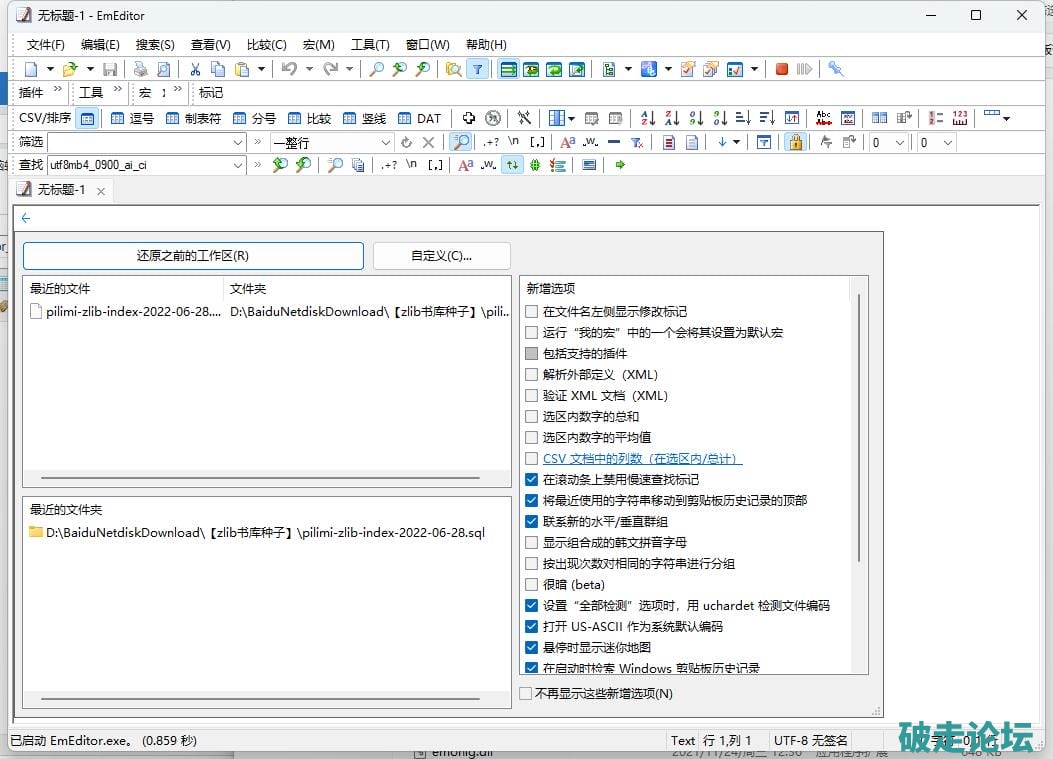Click the new options list vertical scrollbar
The width and height of the screenshot is (1053, 759).
pos(857,480)
